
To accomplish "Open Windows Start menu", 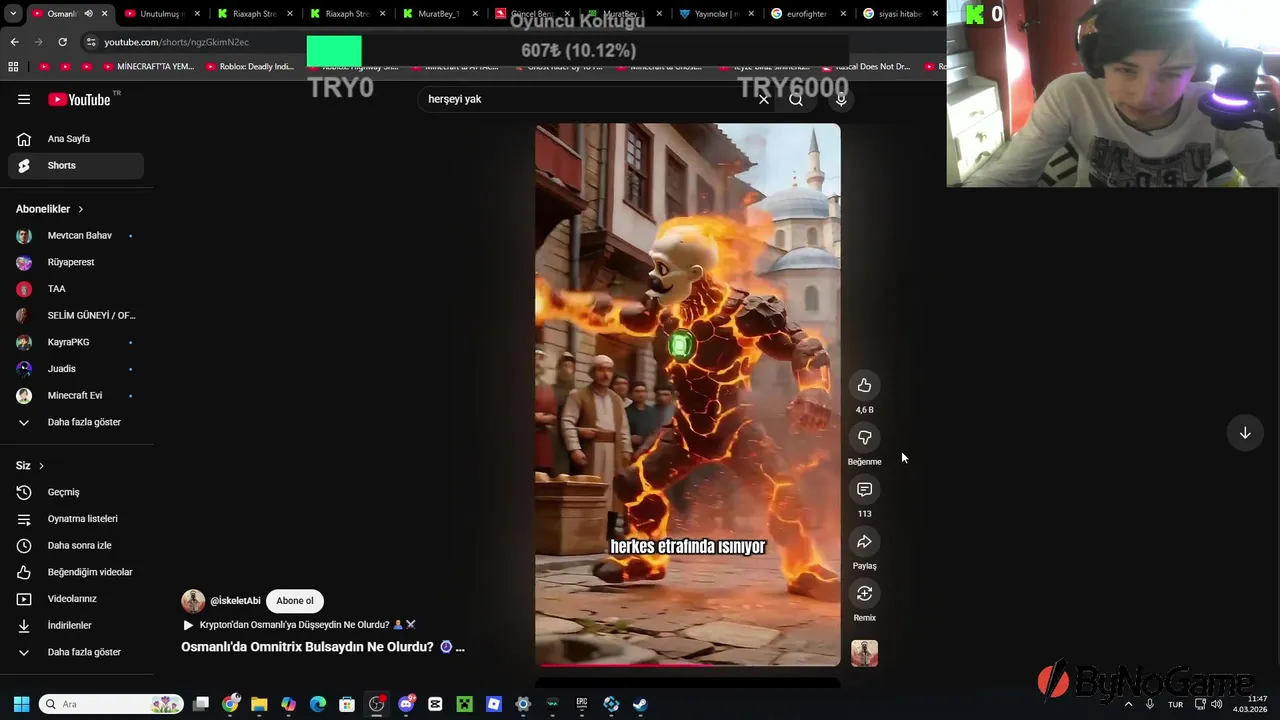I will click(21, 704).
